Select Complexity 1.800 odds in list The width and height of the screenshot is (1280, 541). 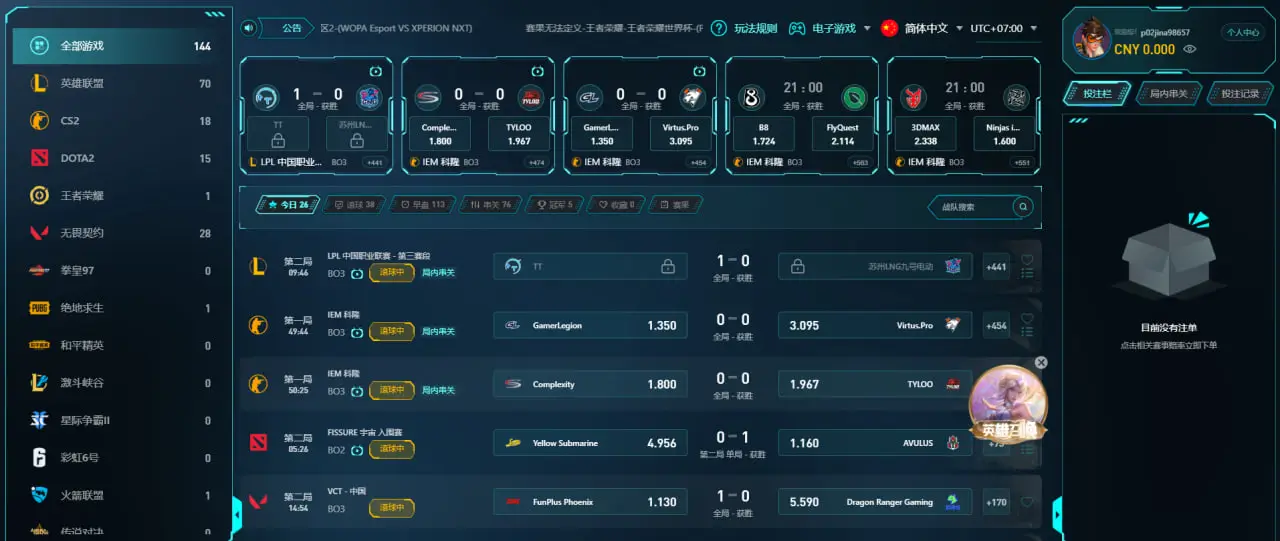590,384
